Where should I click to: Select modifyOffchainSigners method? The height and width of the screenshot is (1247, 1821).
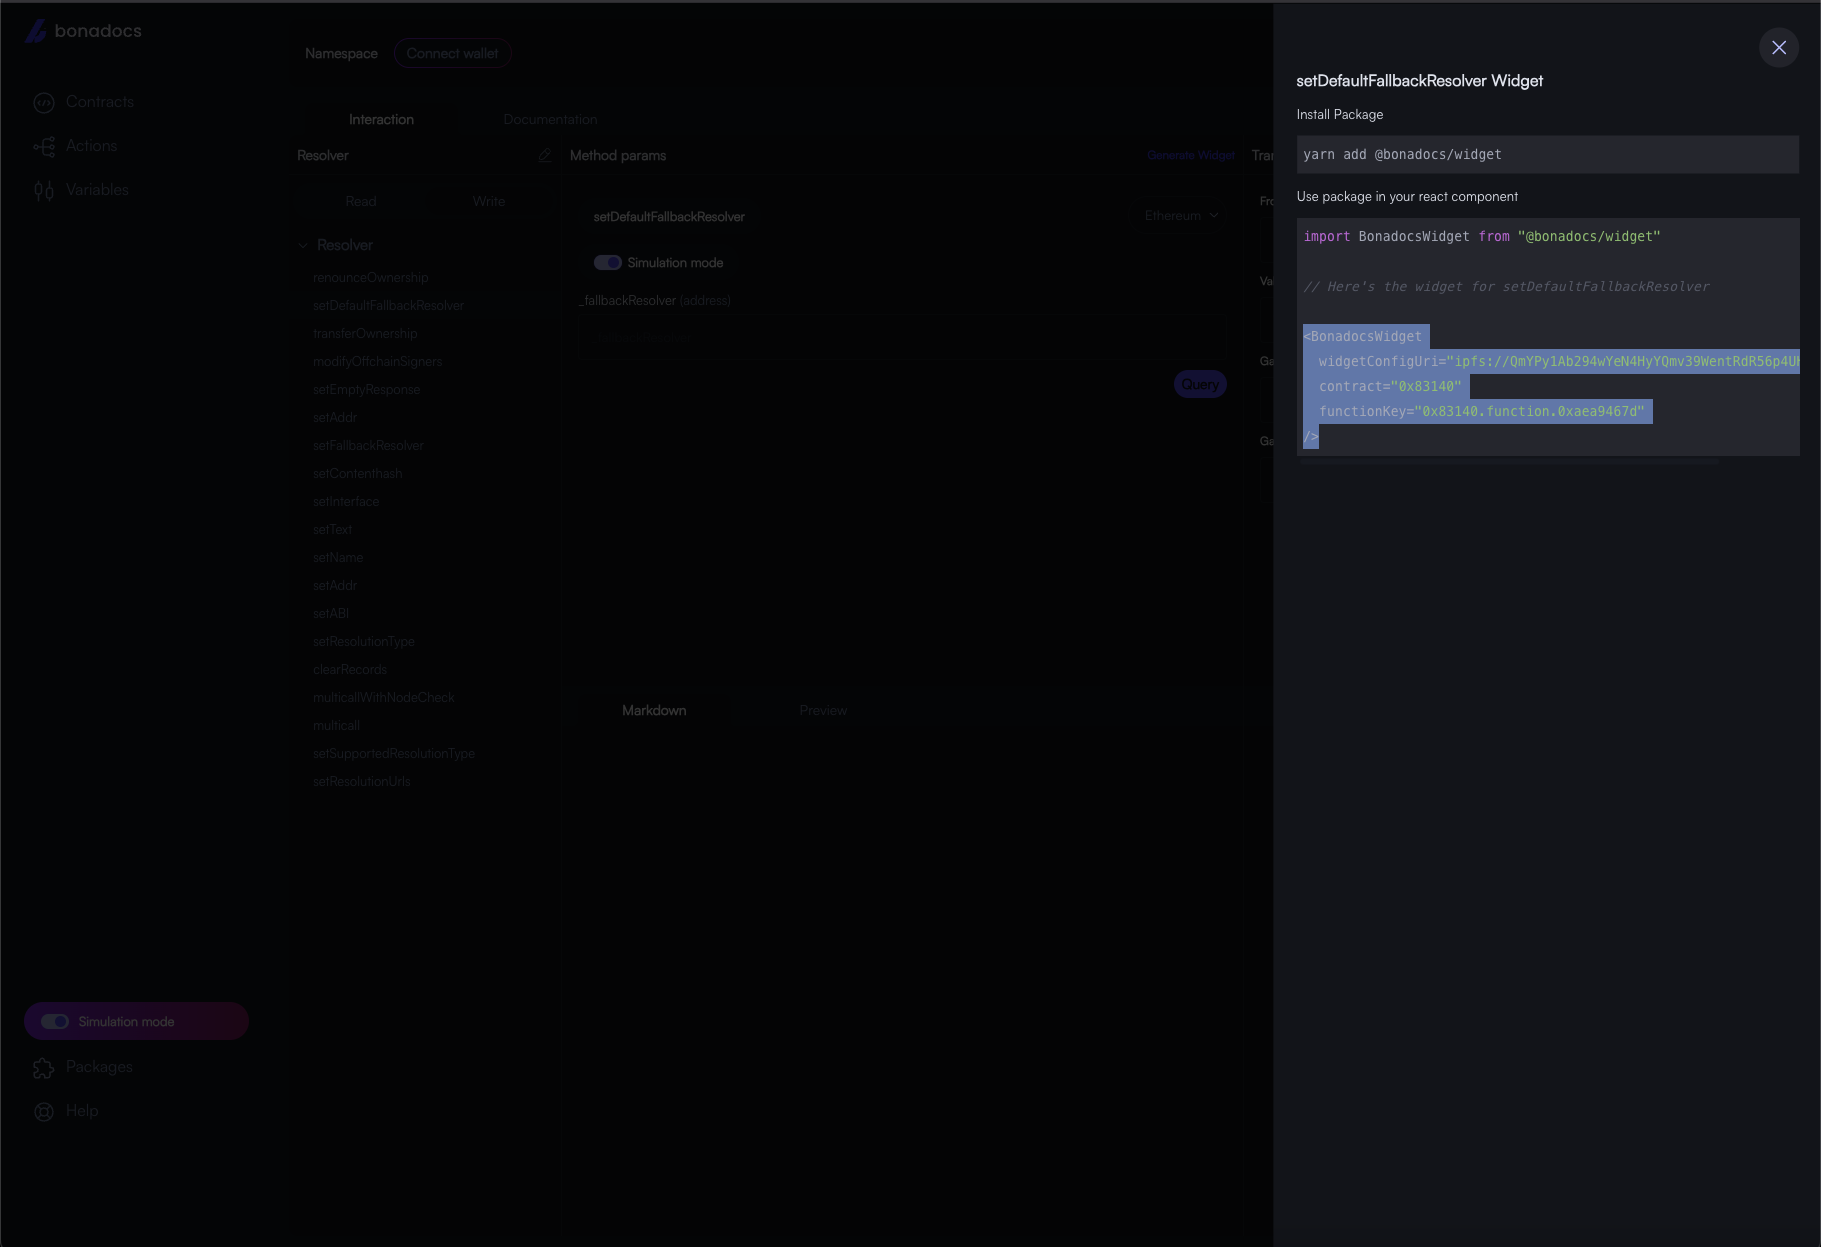377,361
